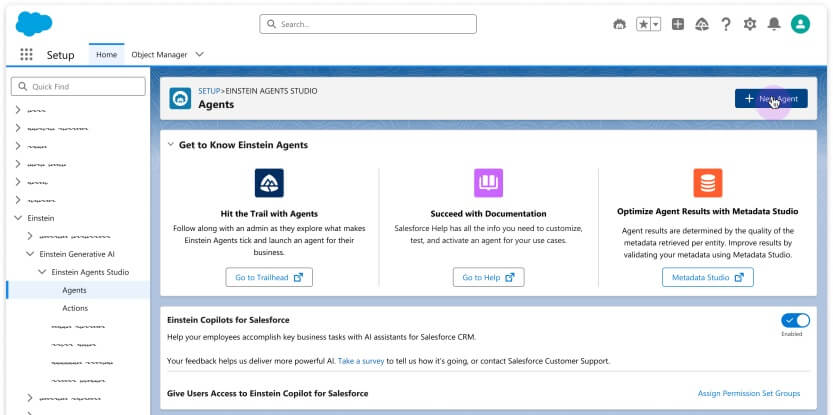Collapse the Einstein tree node
Screen dimensions: 833x415
click(18, 218)
